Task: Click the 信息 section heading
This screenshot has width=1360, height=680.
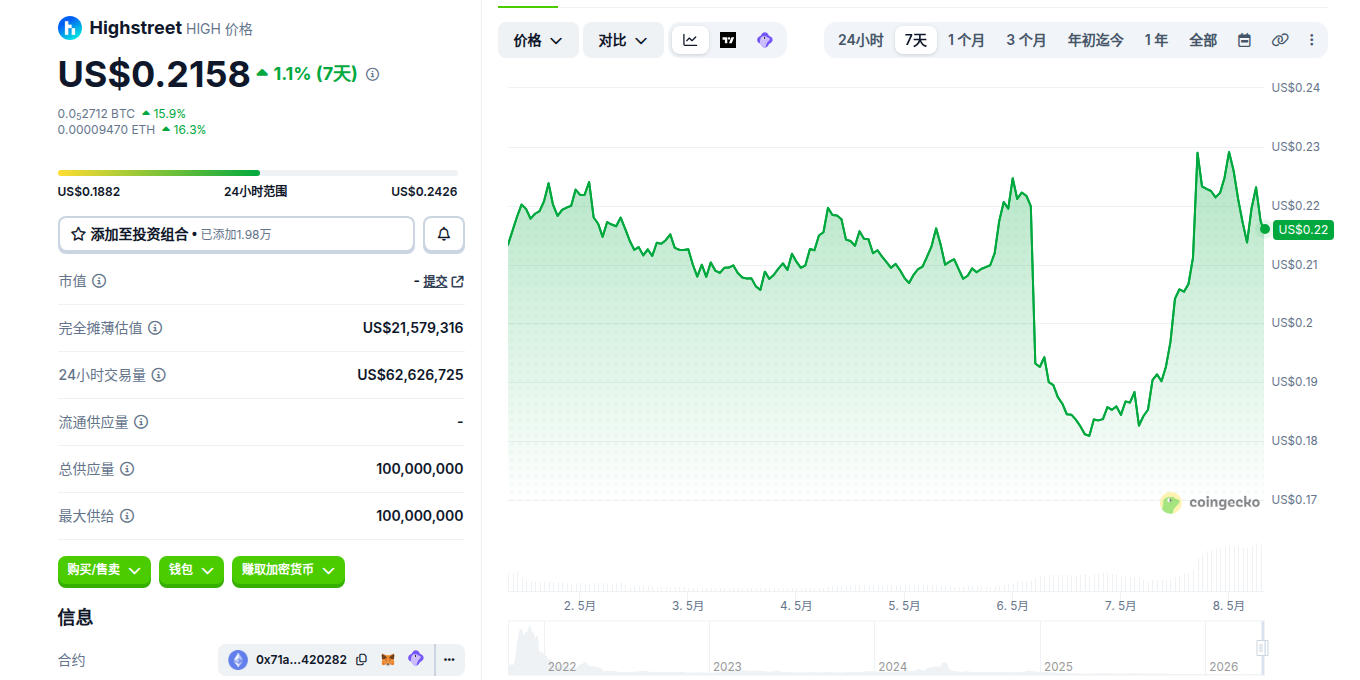Action: click(x=75, y=617)
